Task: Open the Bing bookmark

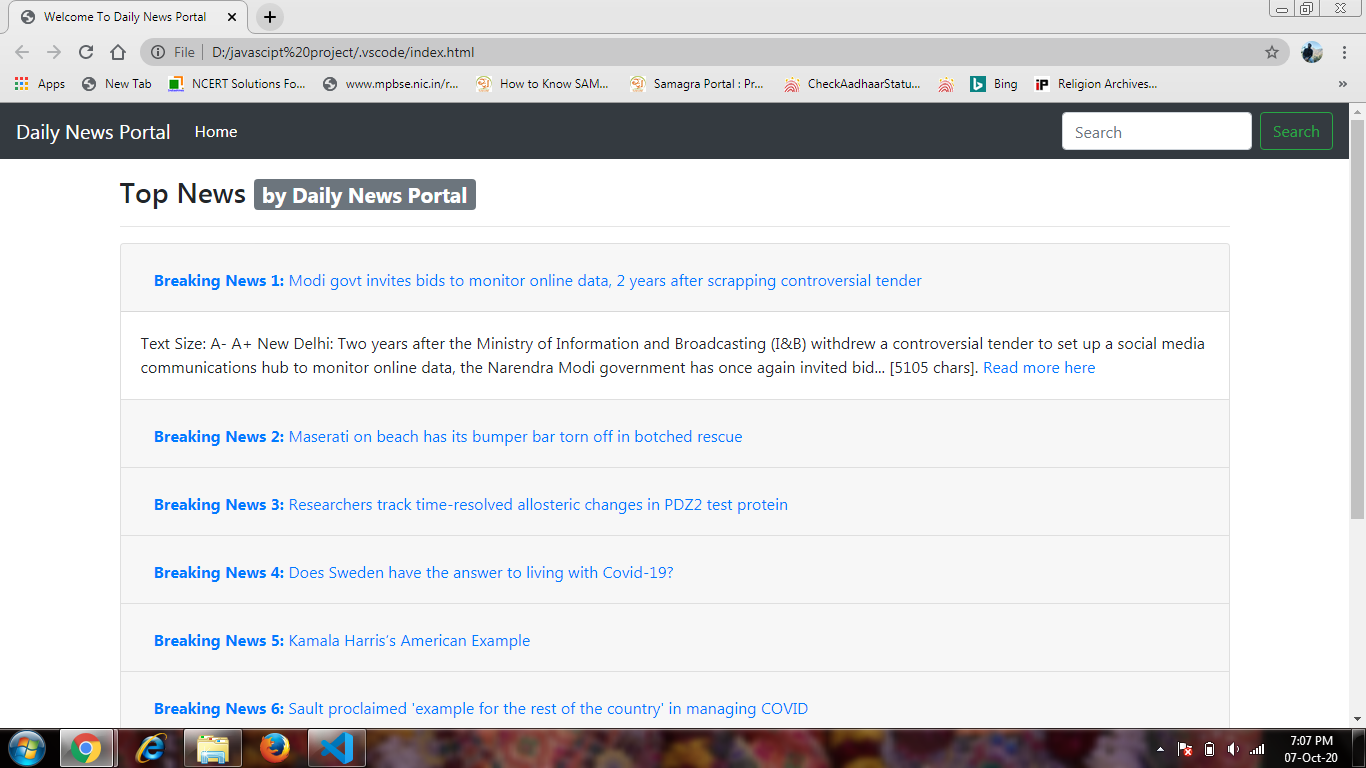Action: pyautogui.click(x=994, y=84)
